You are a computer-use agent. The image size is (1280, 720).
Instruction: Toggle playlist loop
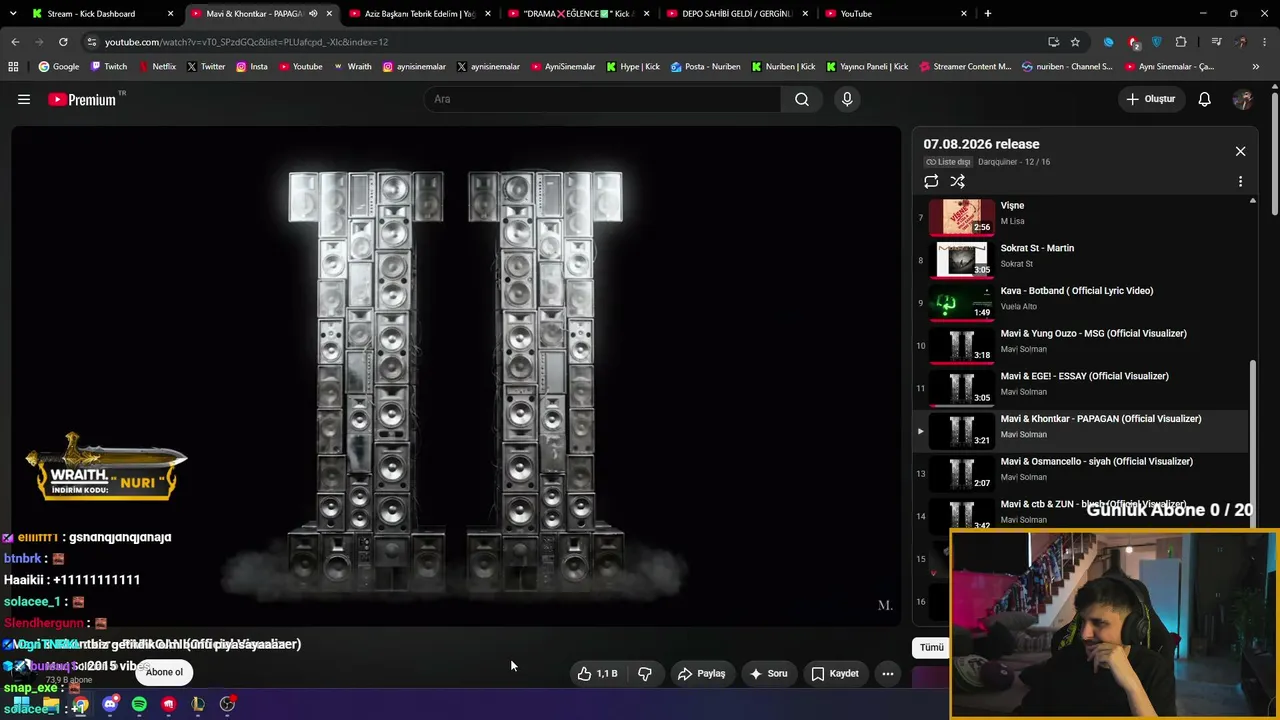(x=931, y=181)
